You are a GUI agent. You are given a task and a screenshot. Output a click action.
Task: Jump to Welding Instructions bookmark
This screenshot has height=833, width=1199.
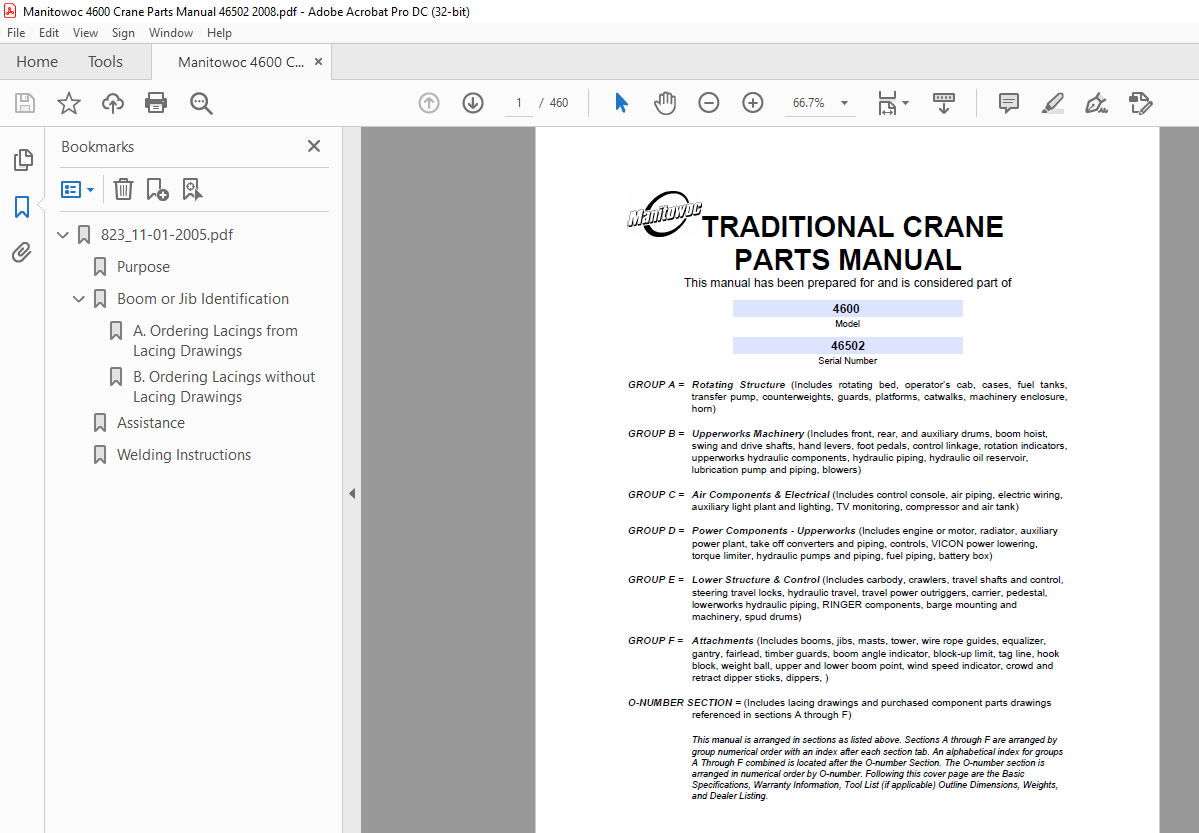click(x=184, y=455)
